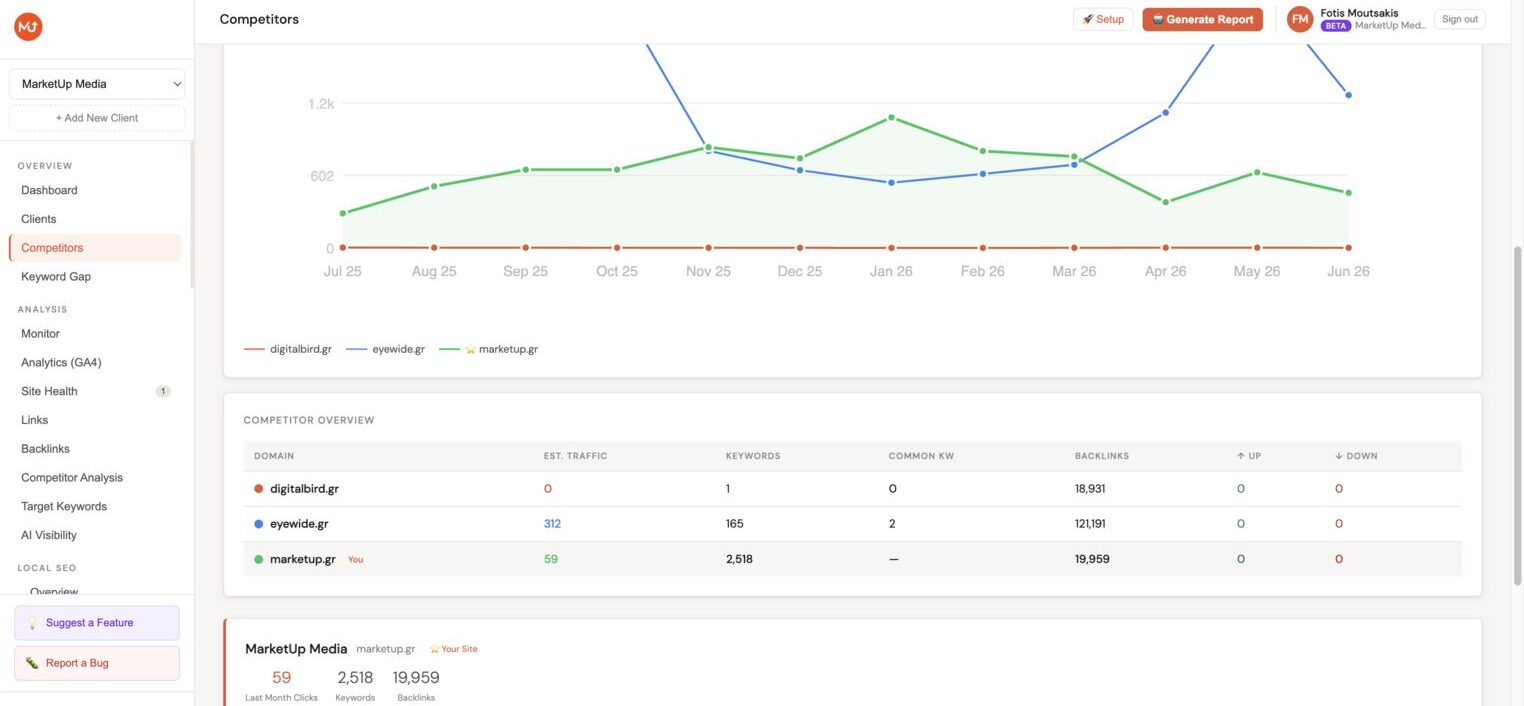
Task: Click the Backlinks column header
Action: coord(1102,456)
